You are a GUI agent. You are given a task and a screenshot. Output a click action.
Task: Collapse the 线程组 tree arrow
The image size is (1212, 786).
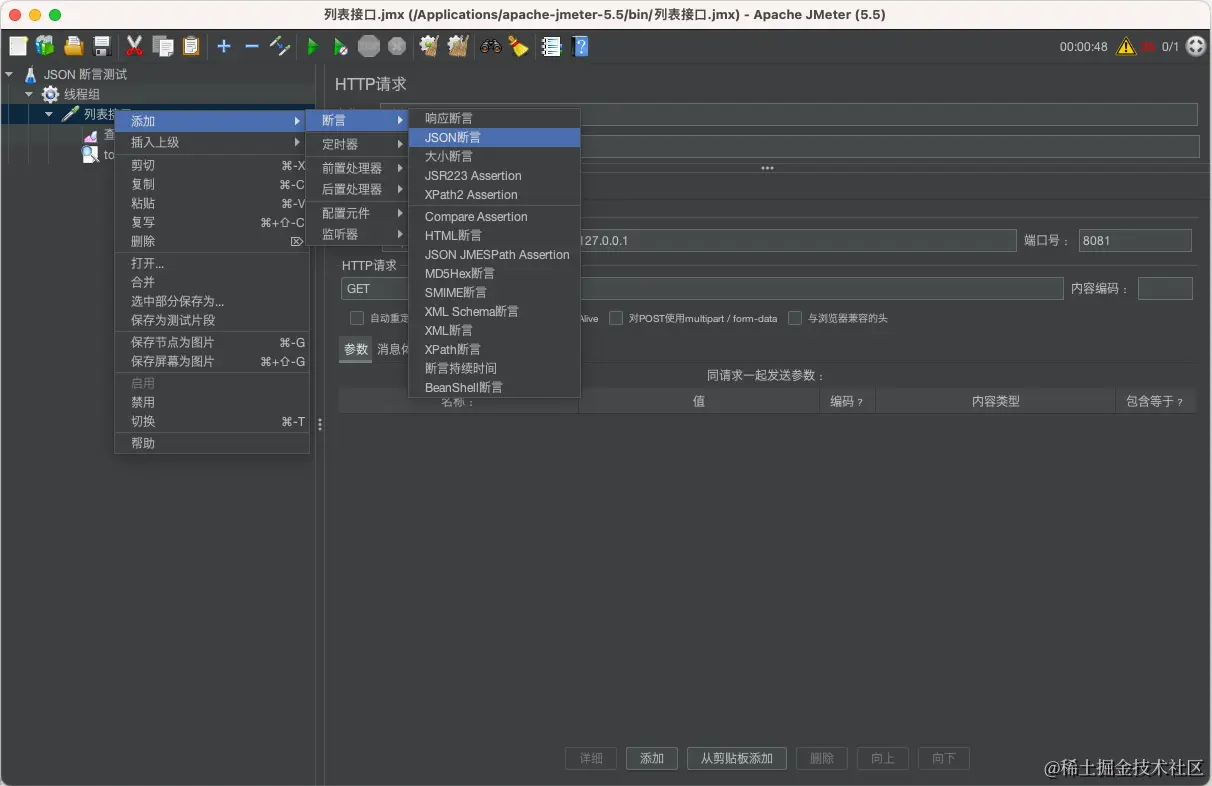tap(30, 94)
